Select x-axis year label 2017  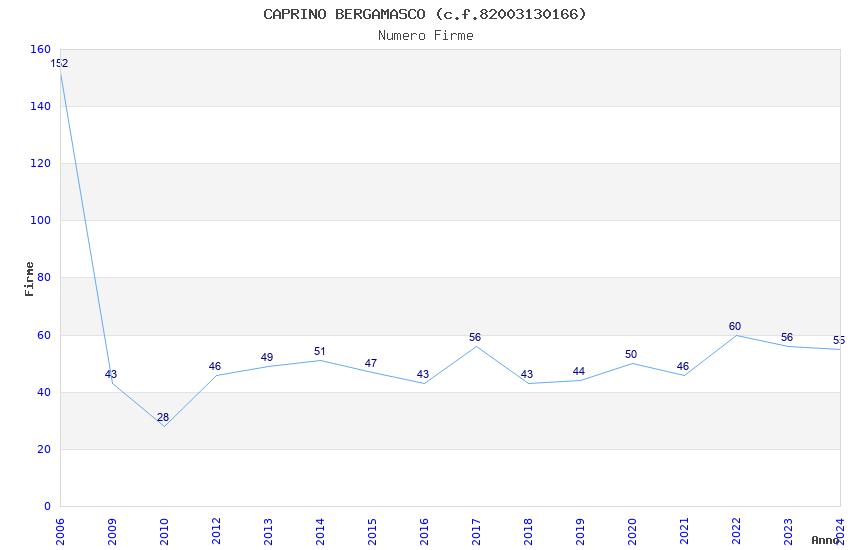point(476,532)
